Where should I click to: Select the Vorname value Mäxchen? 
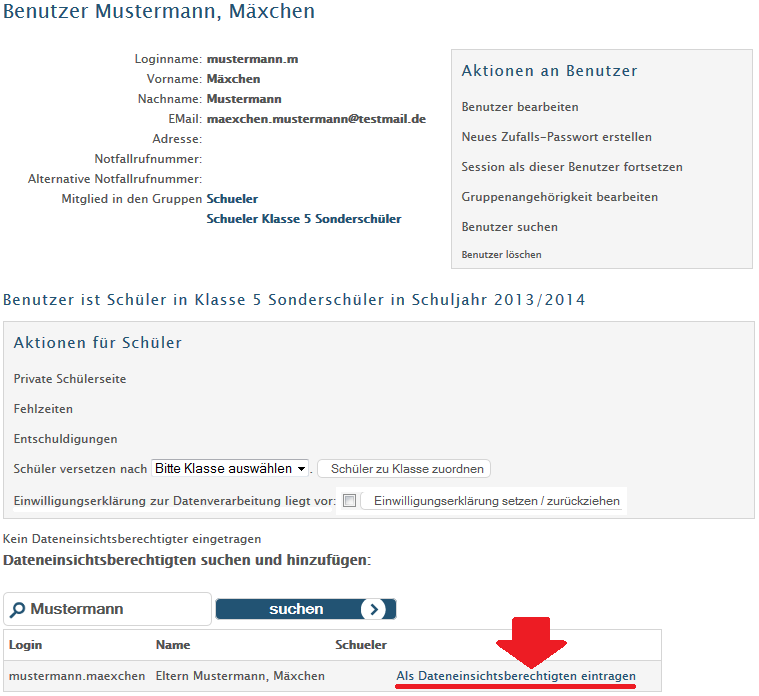click(233, 79)
